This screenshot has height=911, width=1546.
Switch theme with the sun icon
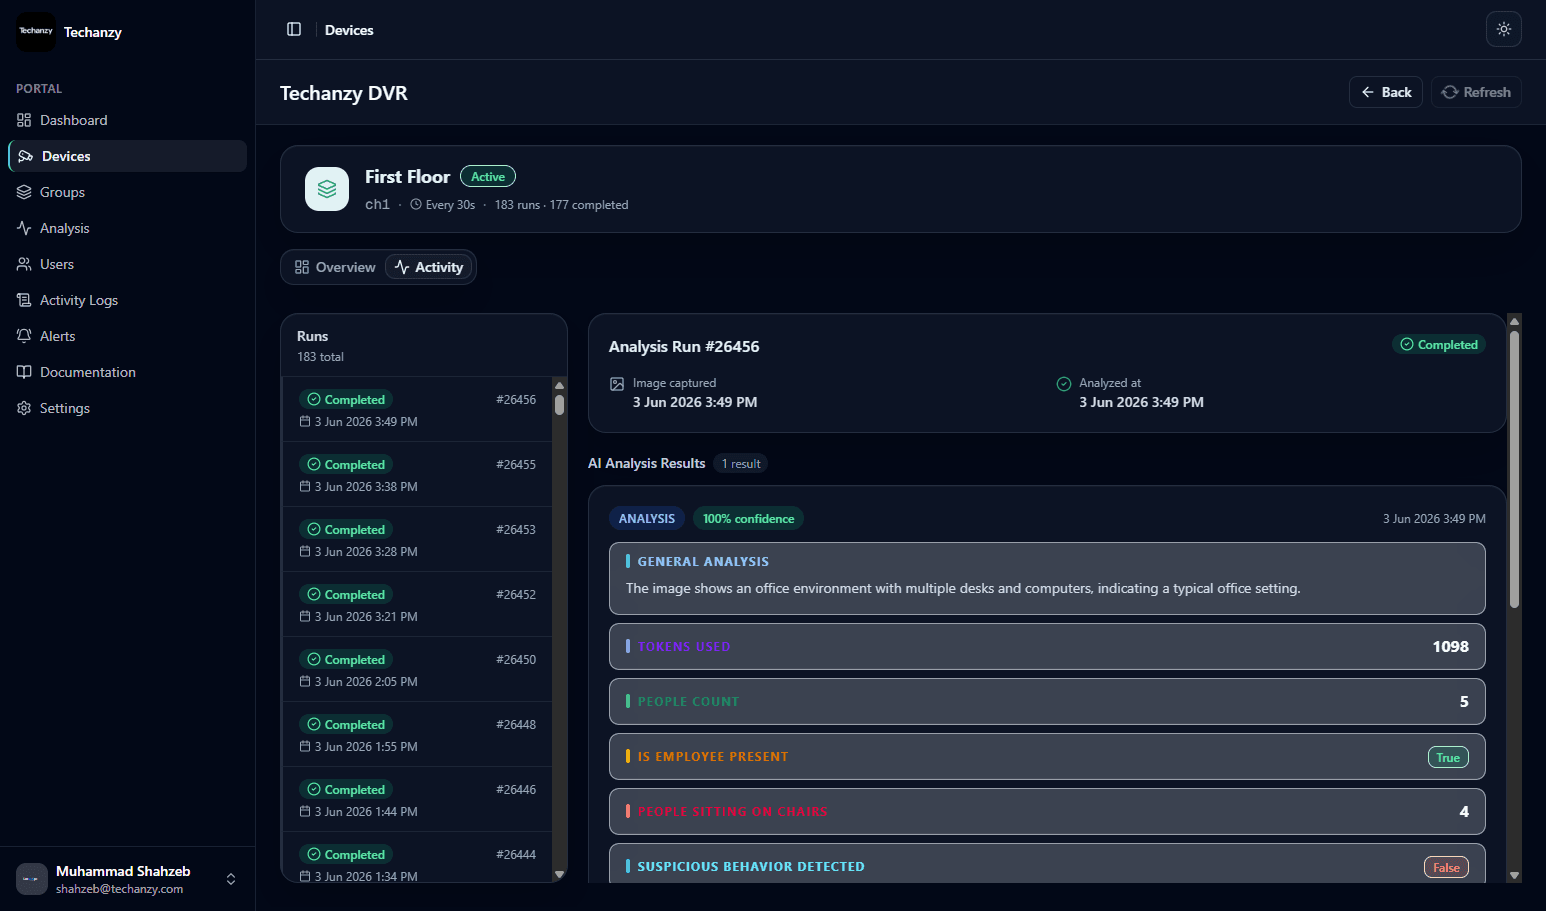point(1503,29)
